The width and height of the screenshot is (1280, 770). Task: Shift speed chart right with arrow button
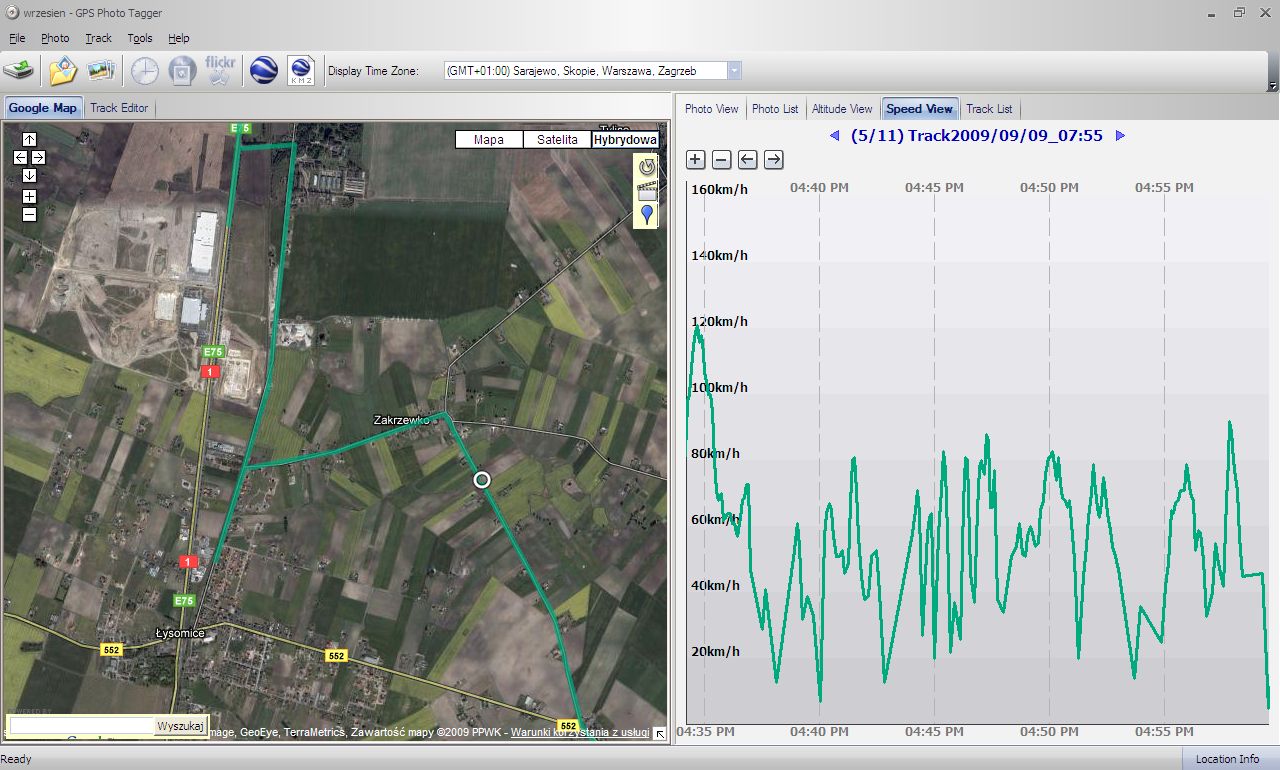pos(774,160)
